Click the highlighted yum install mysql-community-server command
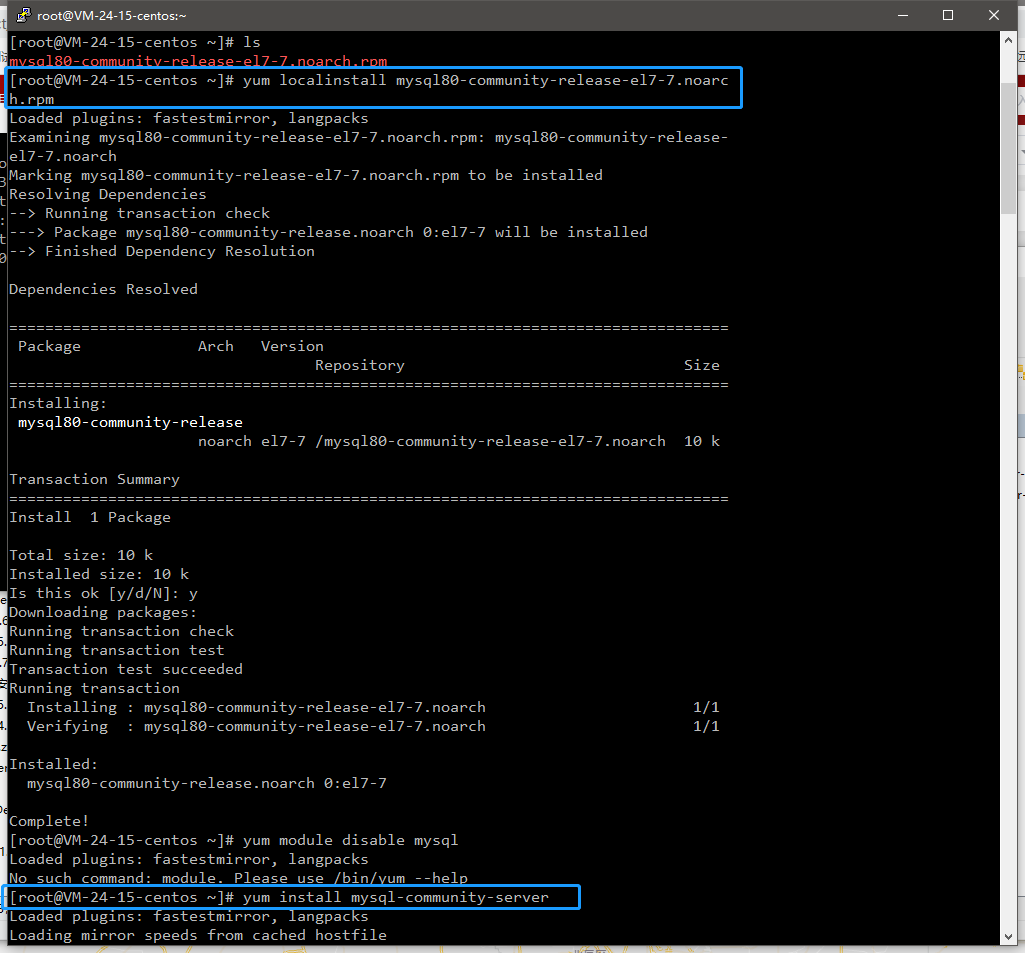1025x953 pixels. (x=290, y=897)
